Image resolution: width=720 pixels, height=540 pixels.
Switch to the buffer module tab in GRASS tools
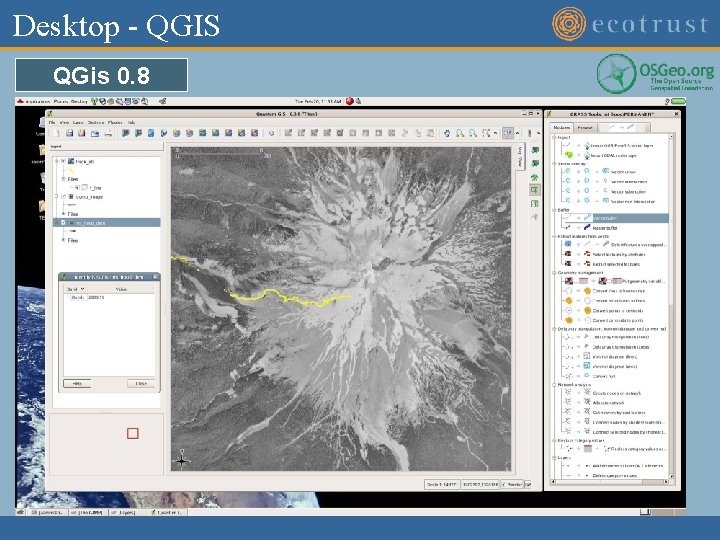[x=623, y=127]
